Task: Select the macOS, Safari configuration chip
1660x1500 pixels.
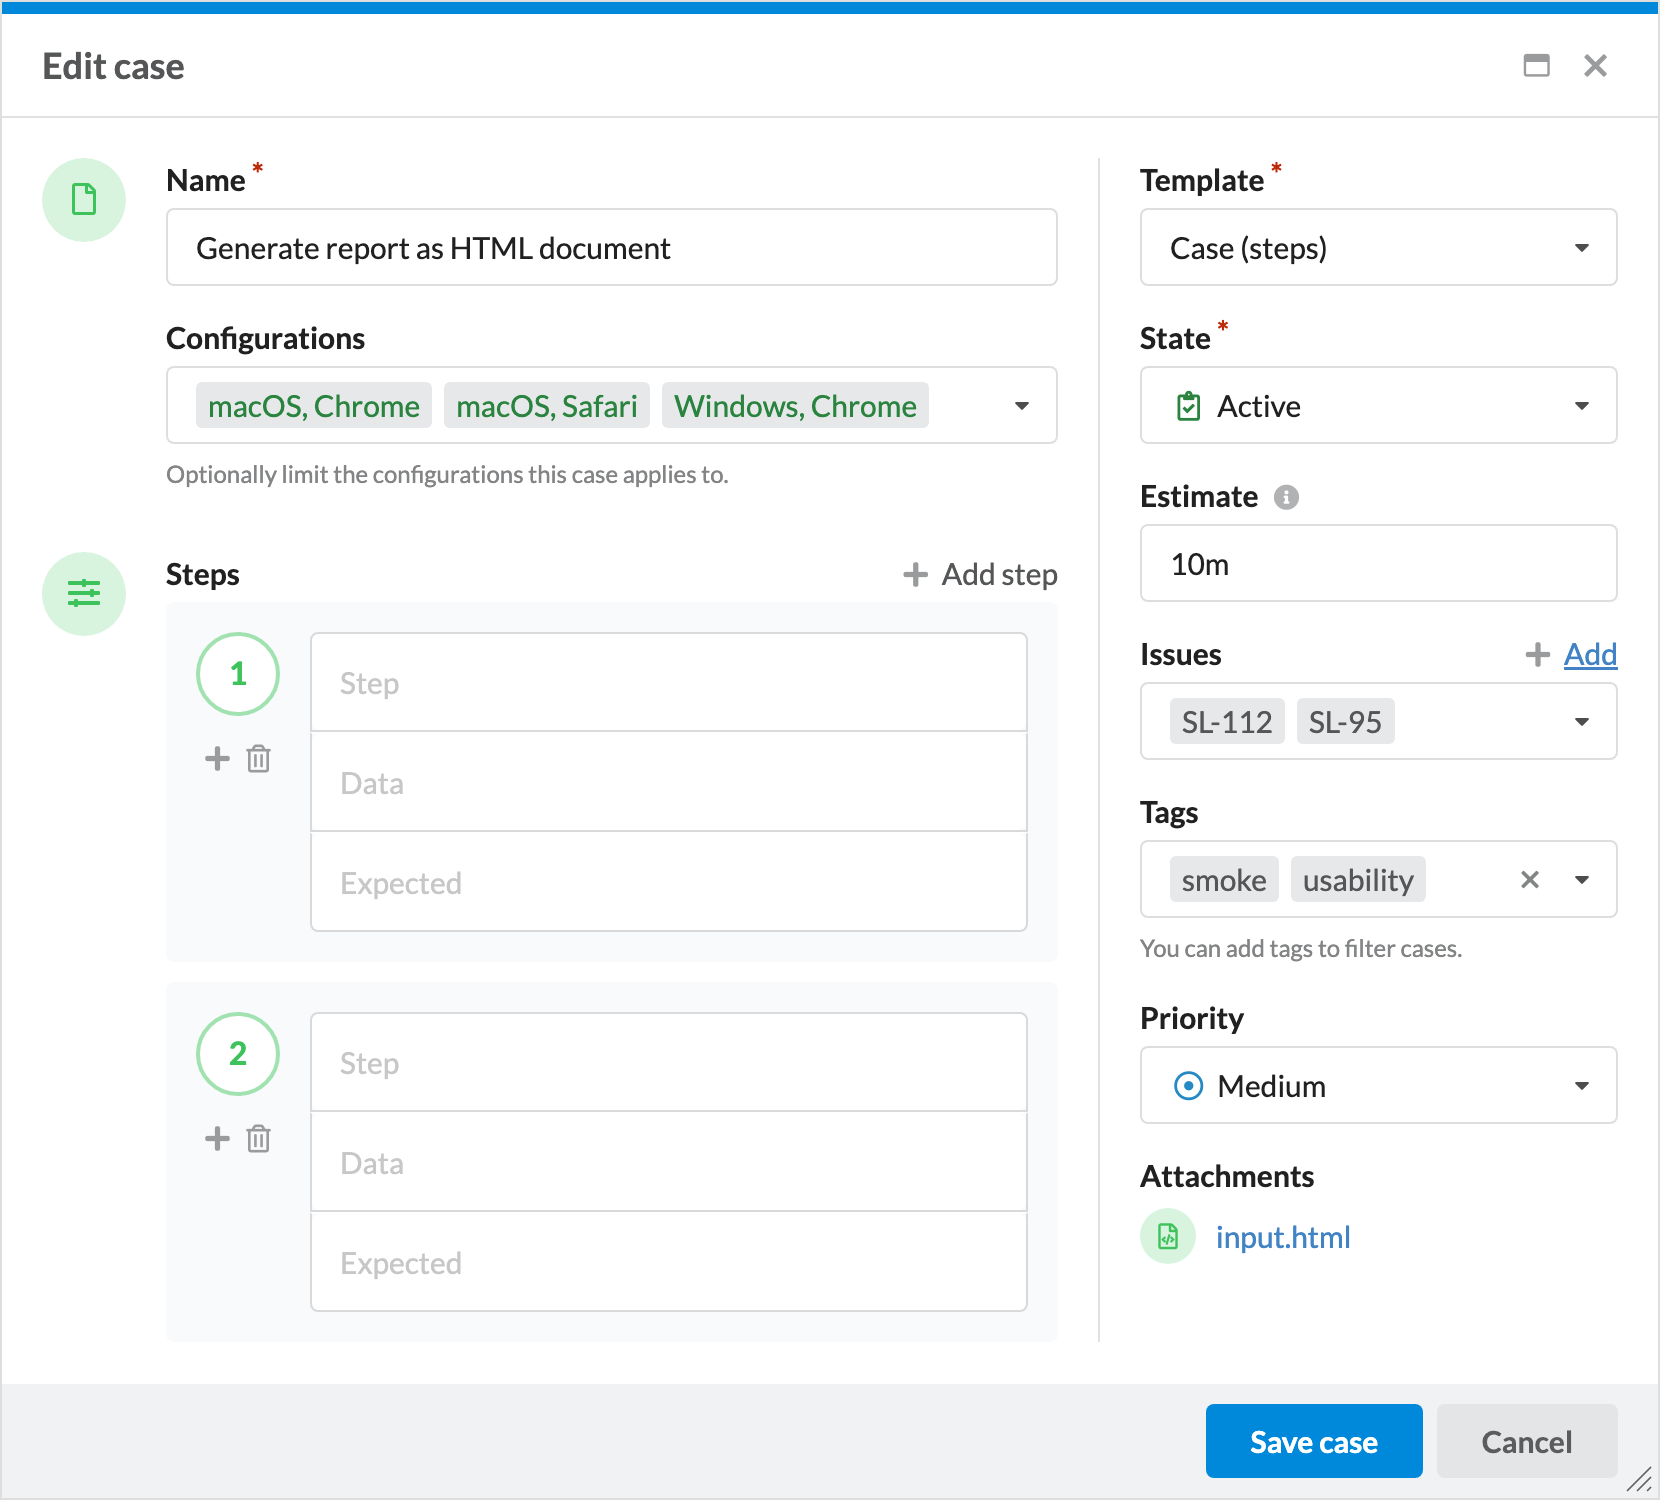Action: [547, 406]
